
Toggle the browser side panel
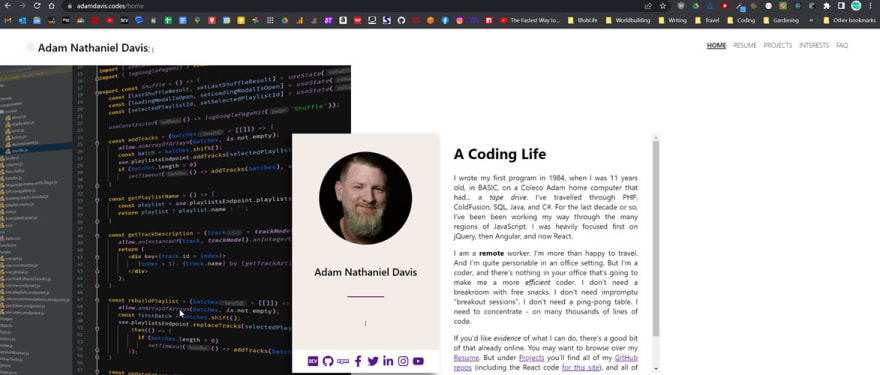point(841,6)
